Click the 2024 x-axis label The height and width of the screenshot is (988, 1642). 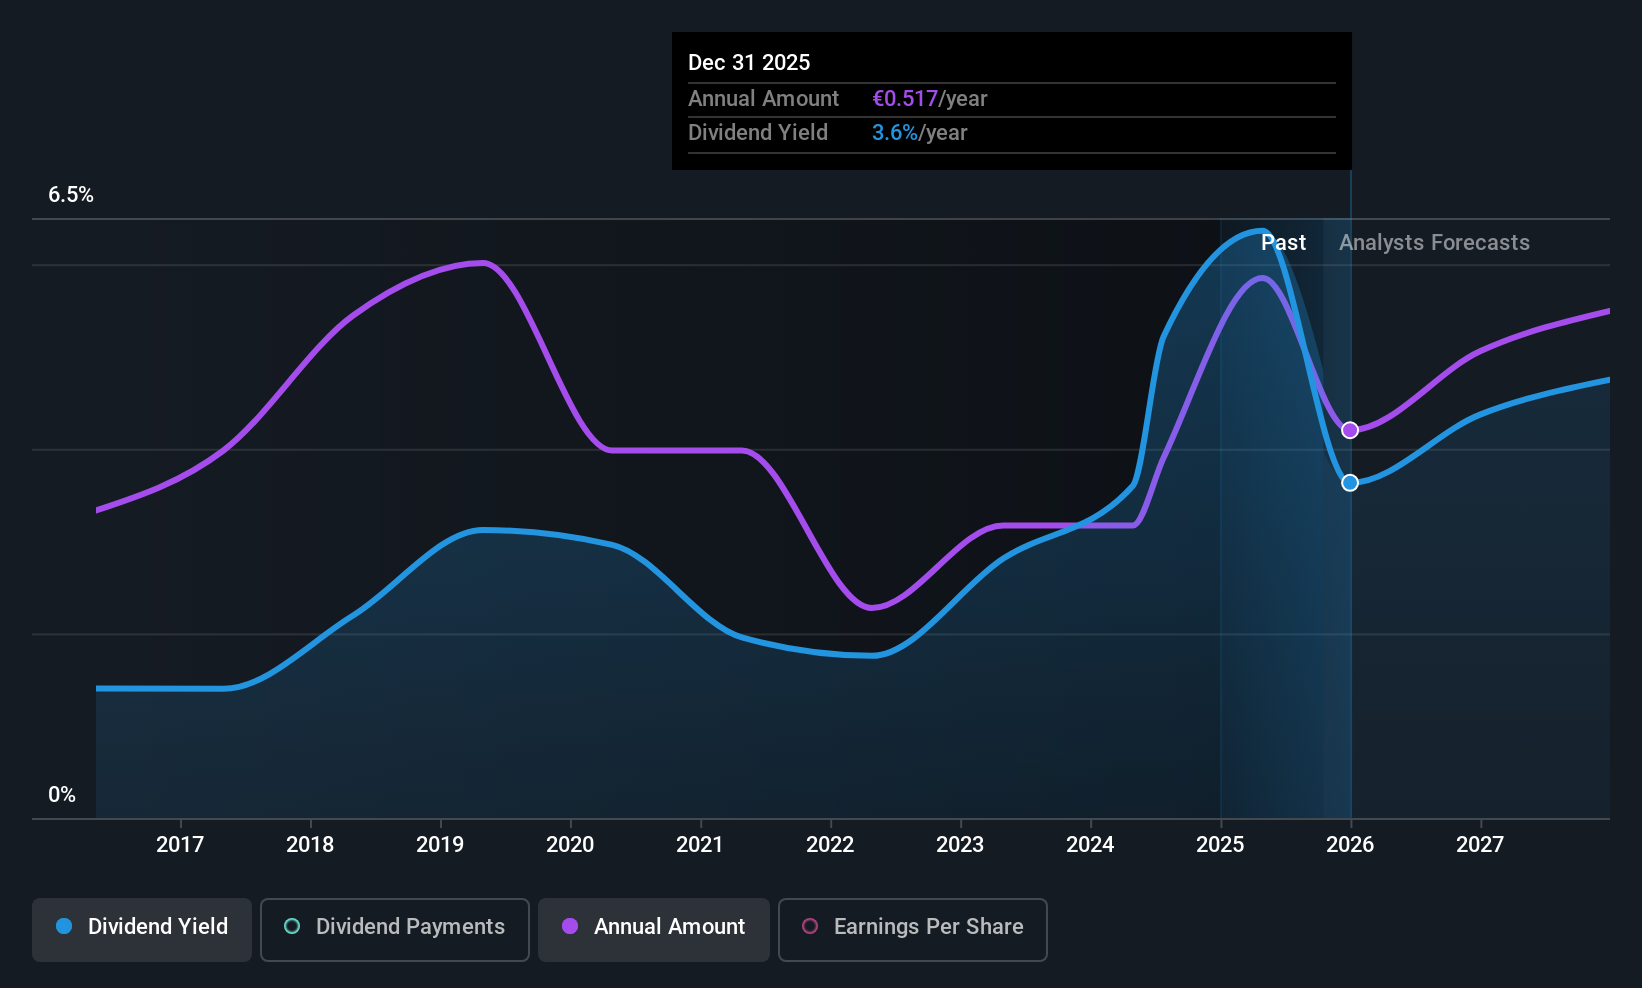1090,845
